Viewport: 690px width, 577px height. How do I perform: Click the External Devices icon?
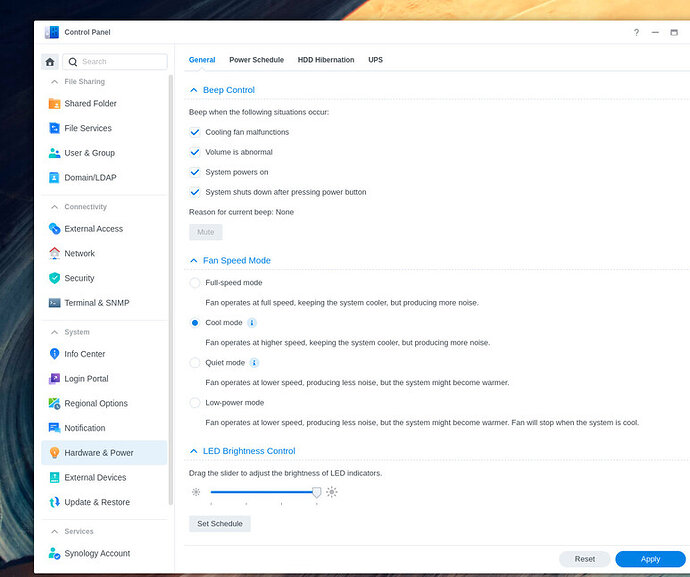pos(54,477)
